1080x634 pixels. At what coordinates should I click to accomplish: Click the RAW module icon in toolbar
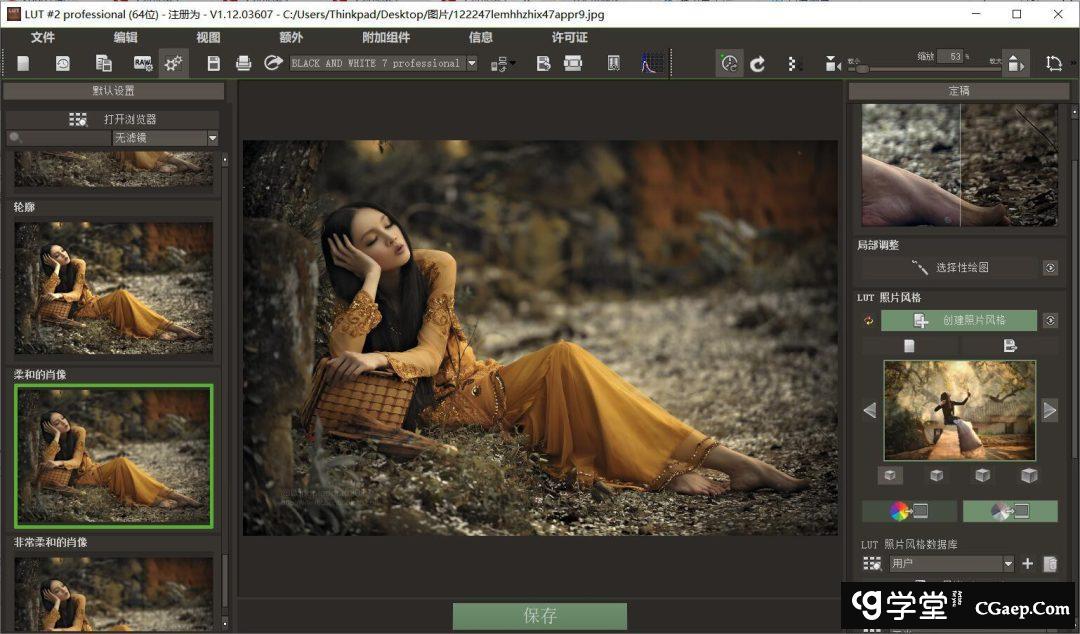[143, 63]
